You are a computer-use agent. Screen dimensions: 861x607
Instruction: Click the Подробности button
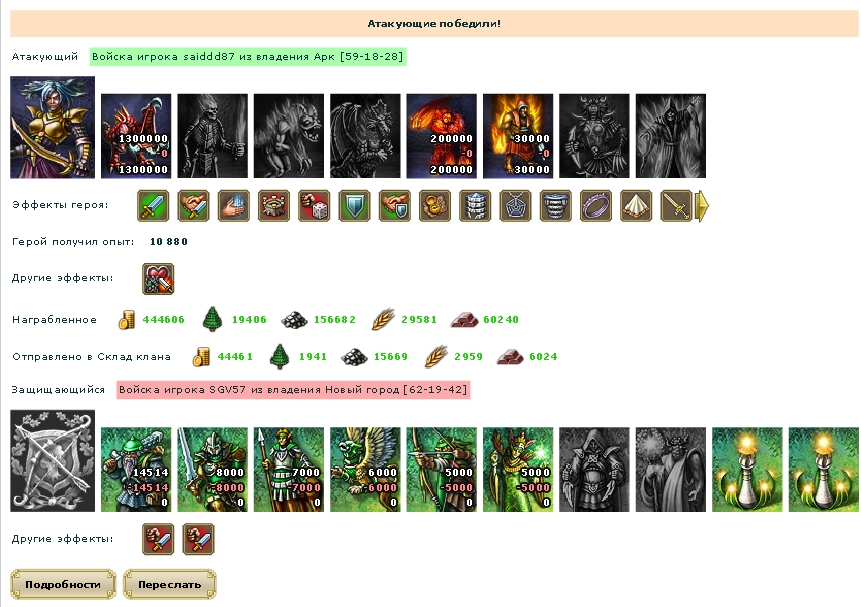(63, 584)
